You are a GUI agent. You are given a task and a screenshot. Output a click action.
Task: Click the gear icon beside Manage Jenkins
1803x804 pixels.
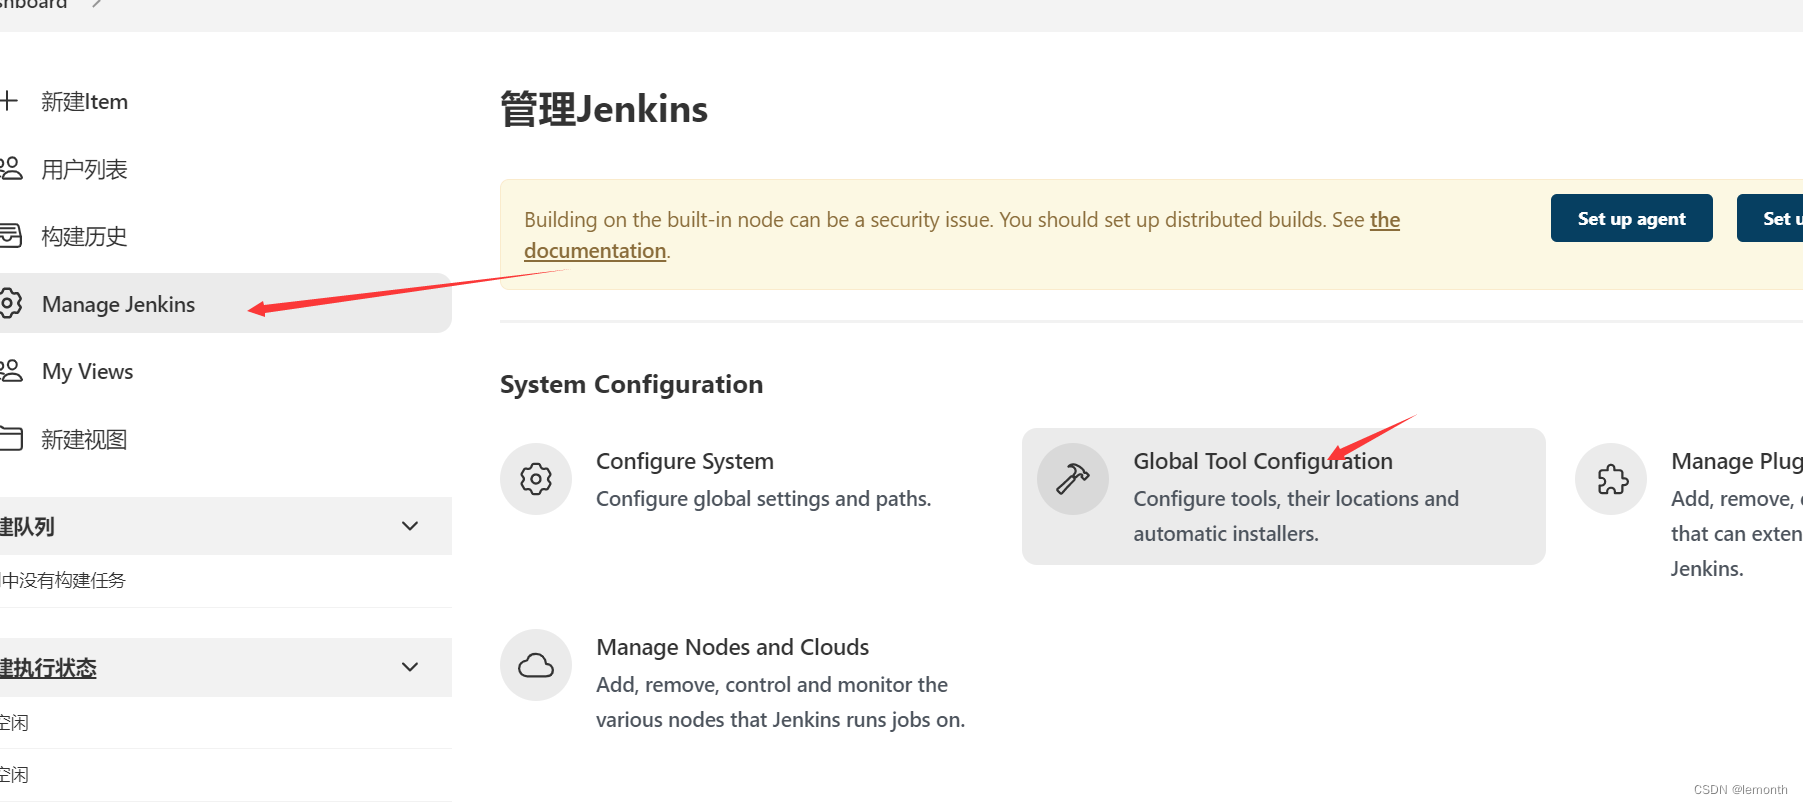click(x=11, y=303)
